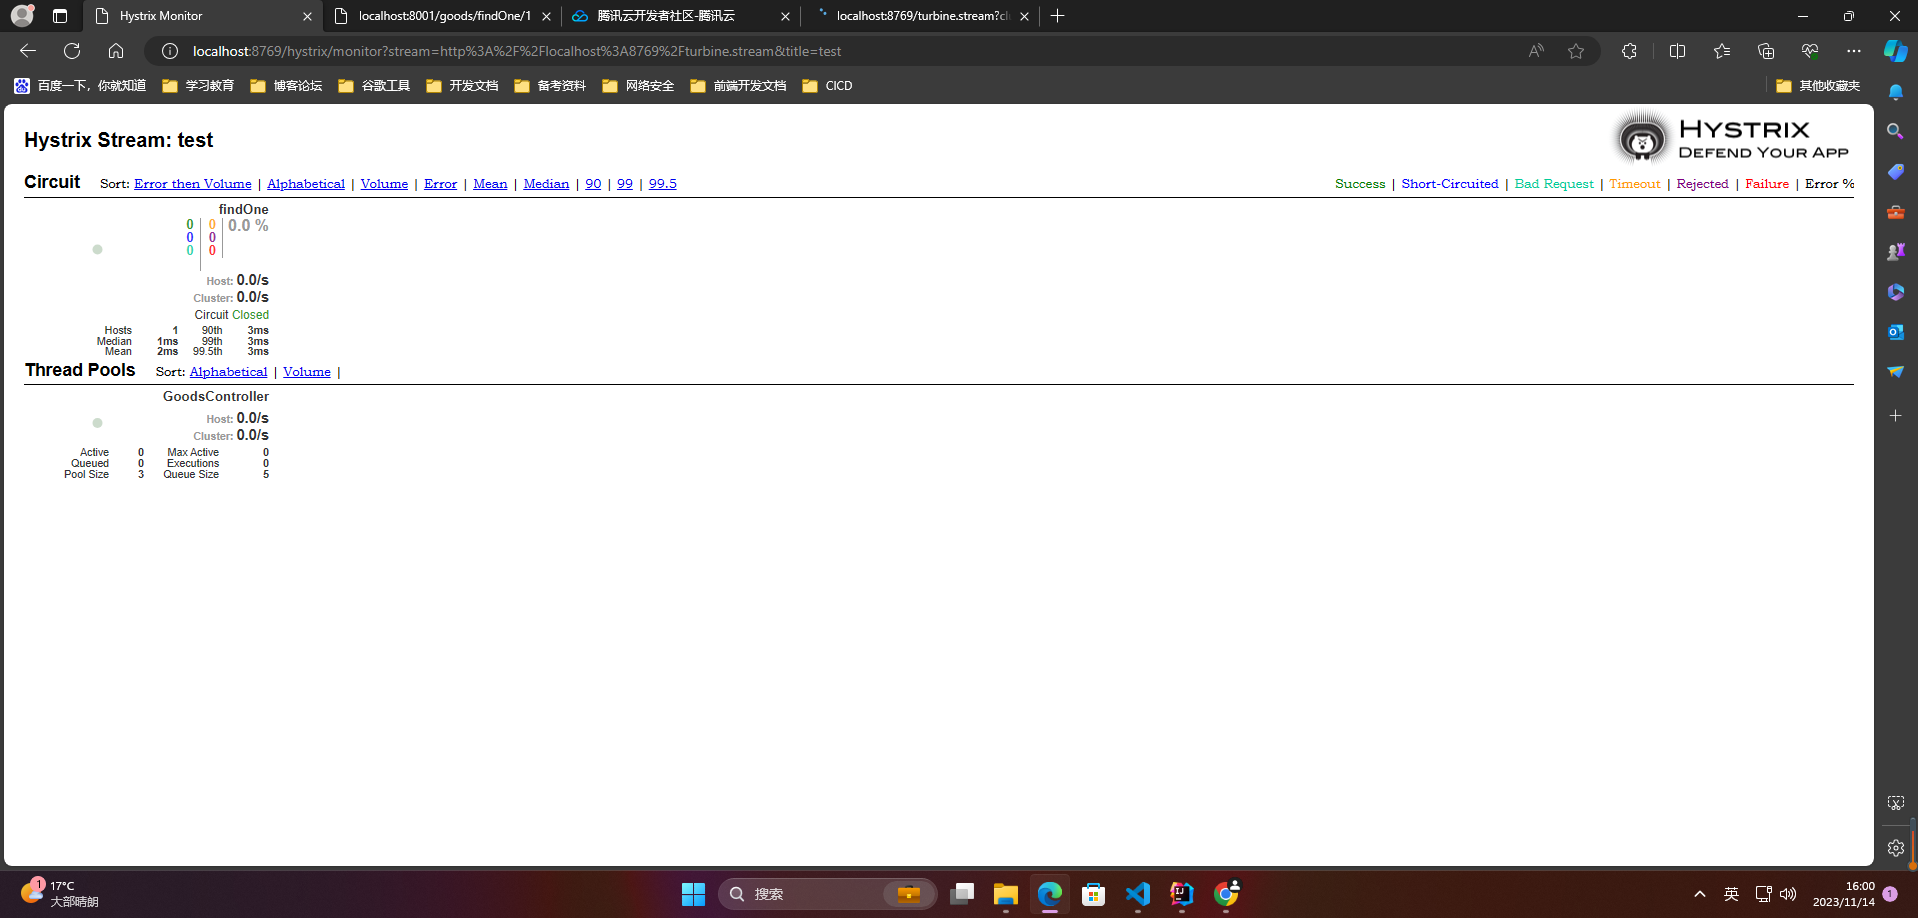
Task: Open the browser Extensions menu
Action: (x=1629, y=51)
